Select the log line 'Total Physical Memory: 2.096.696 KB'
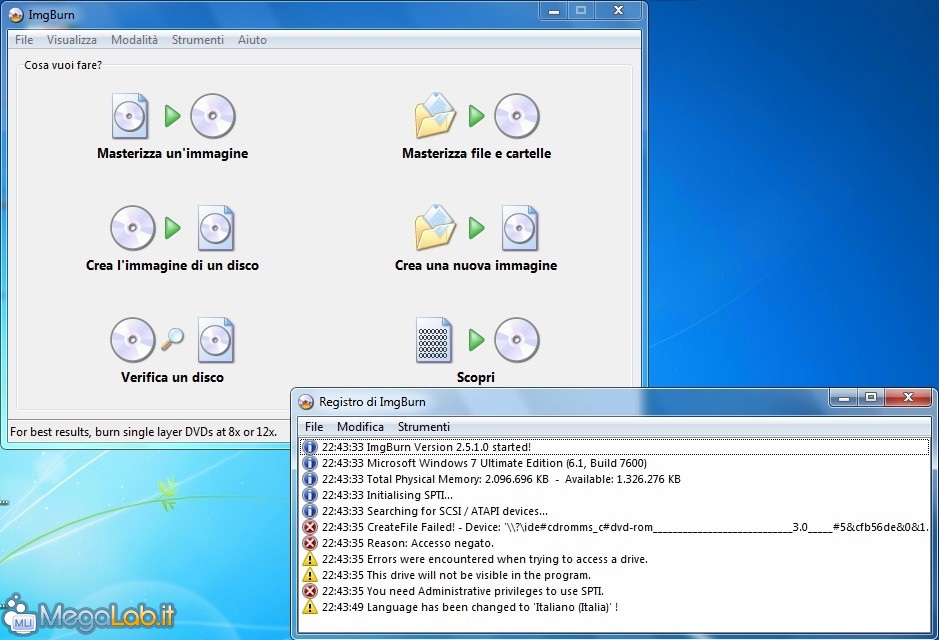 click(x=614, y=479)
